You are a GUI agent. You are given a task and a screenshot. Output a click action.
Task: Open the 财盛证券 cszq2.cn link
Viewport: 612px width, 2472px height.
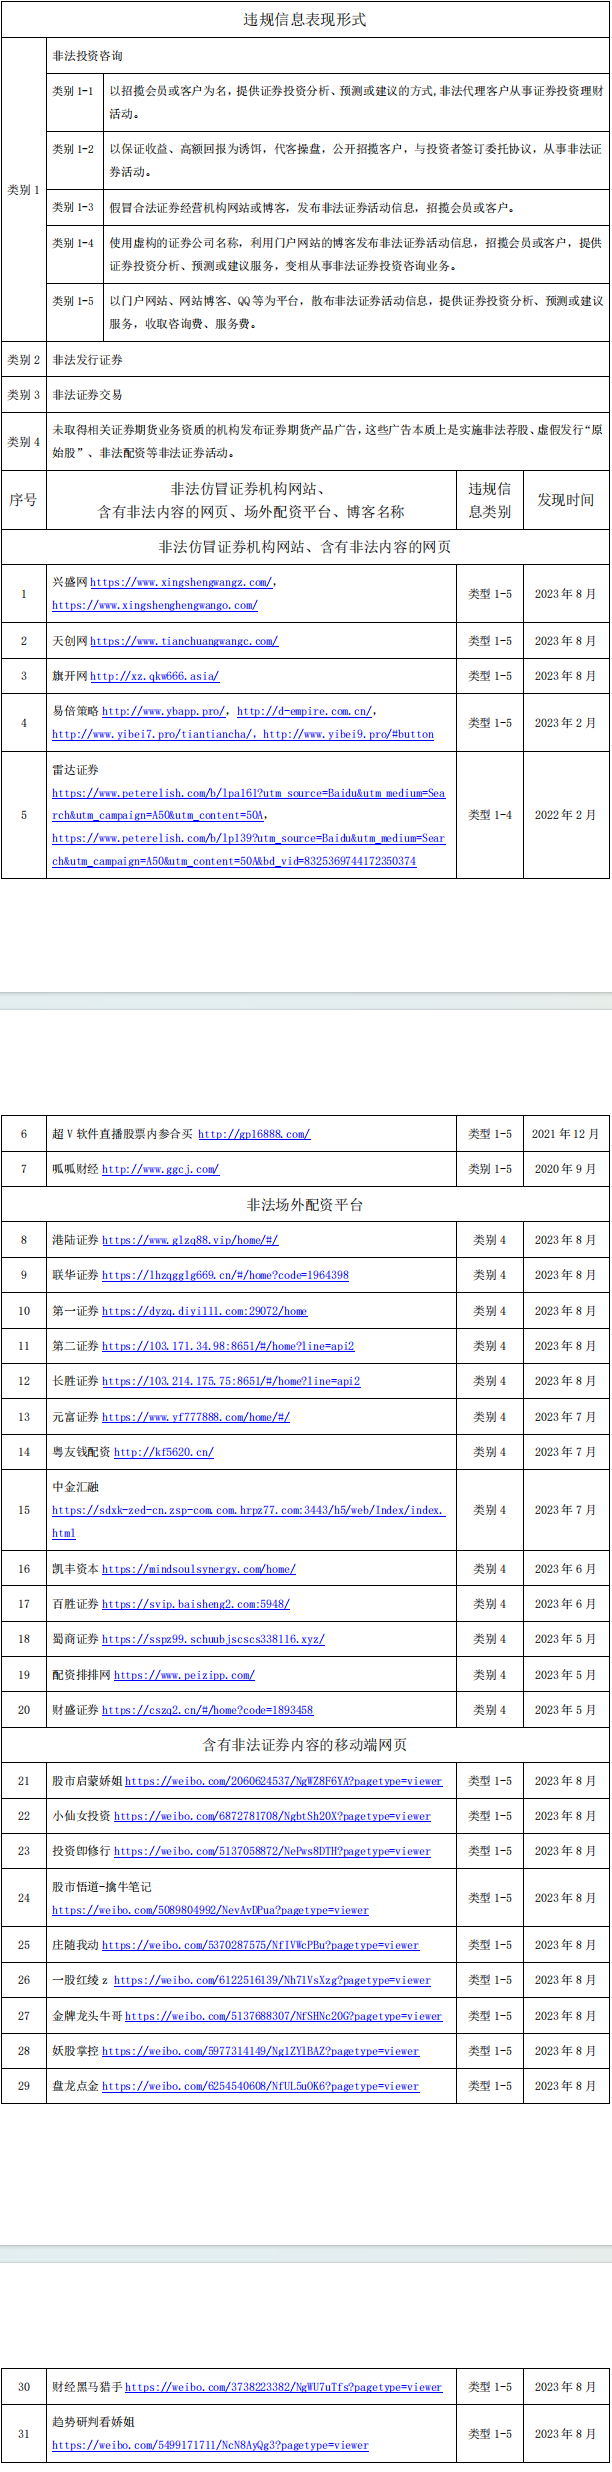(207, 1710)
